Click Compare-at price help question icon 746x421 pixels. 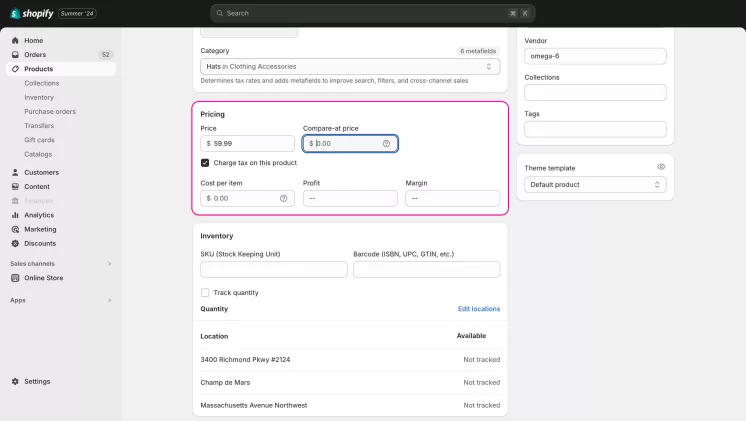(386, 144)
